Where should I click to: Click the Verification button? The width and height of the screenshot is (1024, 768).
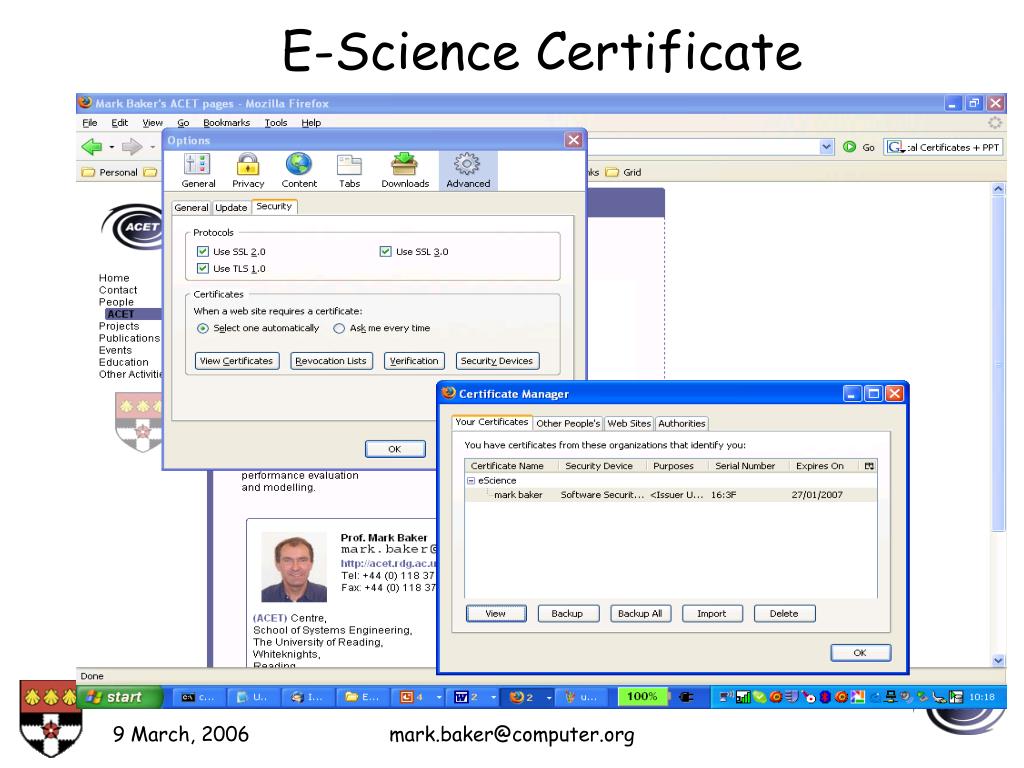pyautogui.click(x=414, y=360)
